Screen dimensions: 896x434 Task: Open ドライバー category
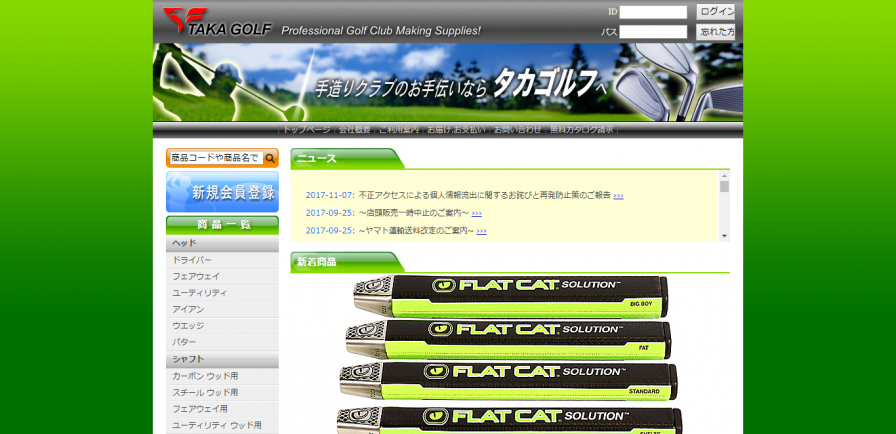222,260
